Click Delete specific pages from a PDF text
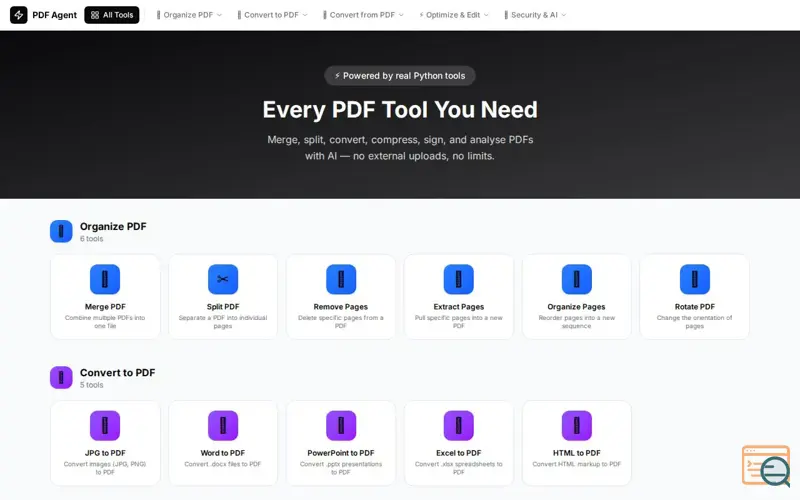Image resolution: width=800 pixels, height=500 pixels. 341,322
